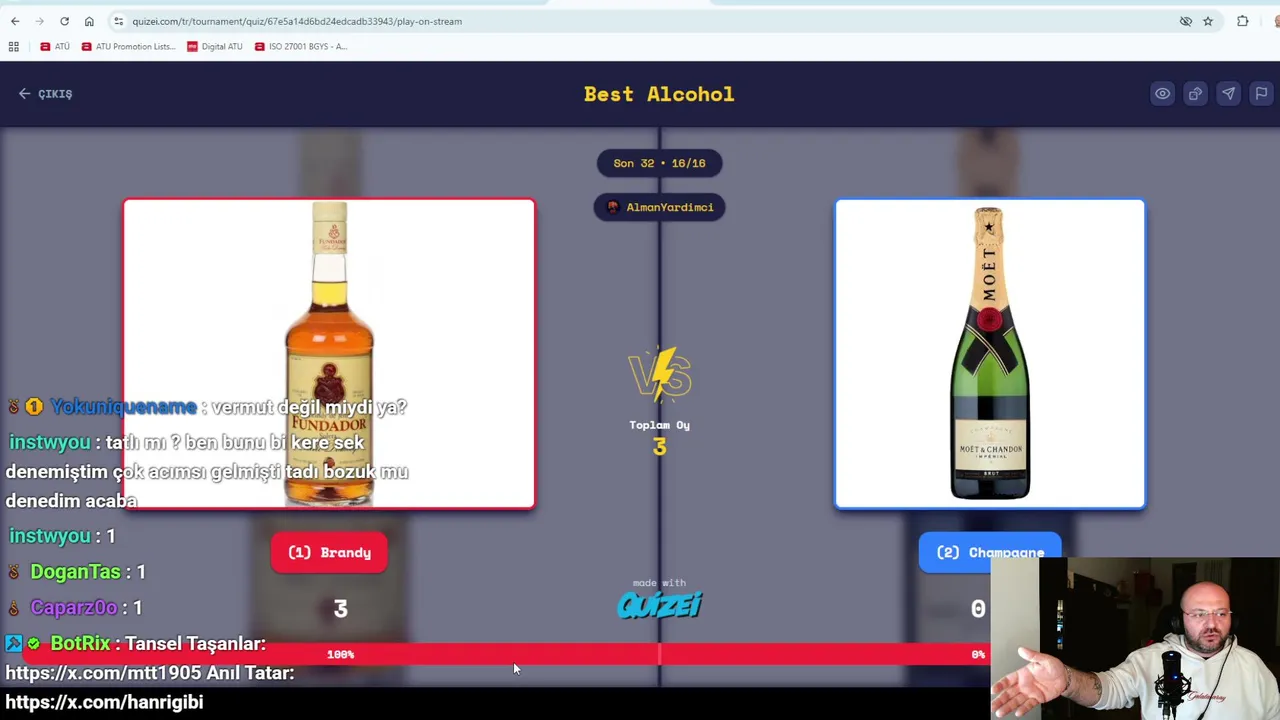
Task: Open the browser home page icon
Action: pos(89,21)
